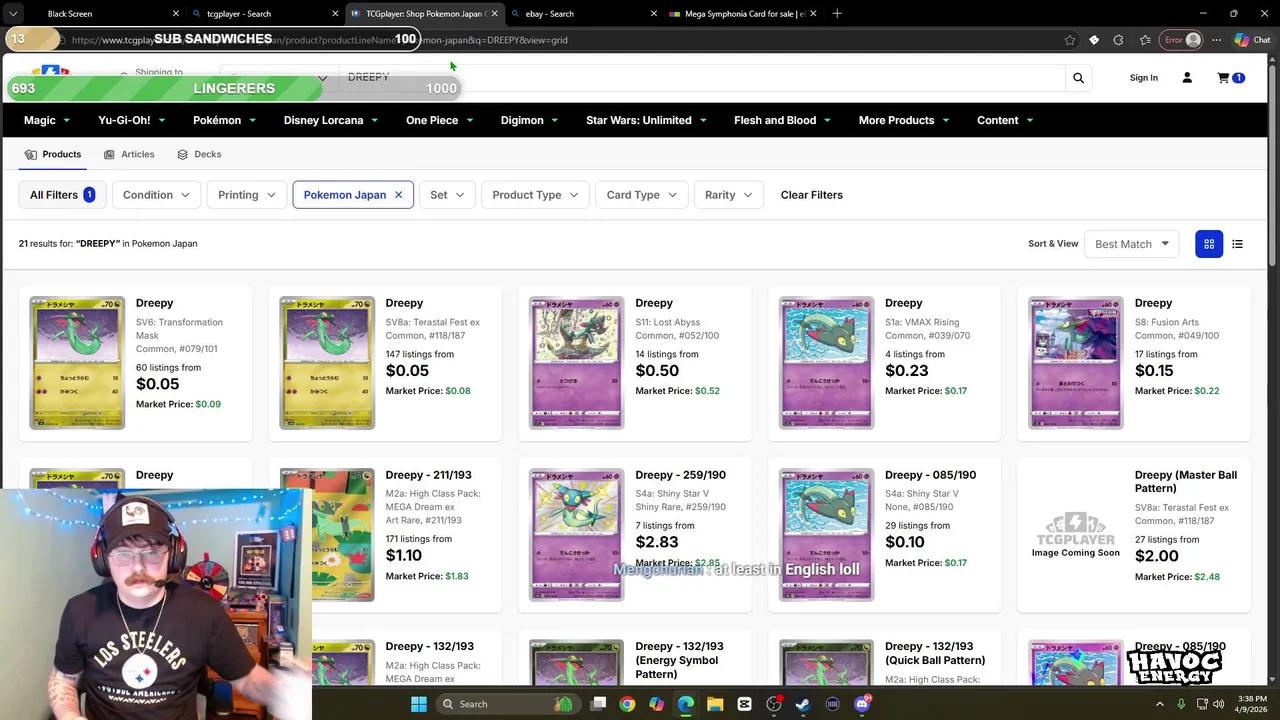Open Copilot from the taskbar
Viewport: 1280px width, 720px height.
(656, 704)
